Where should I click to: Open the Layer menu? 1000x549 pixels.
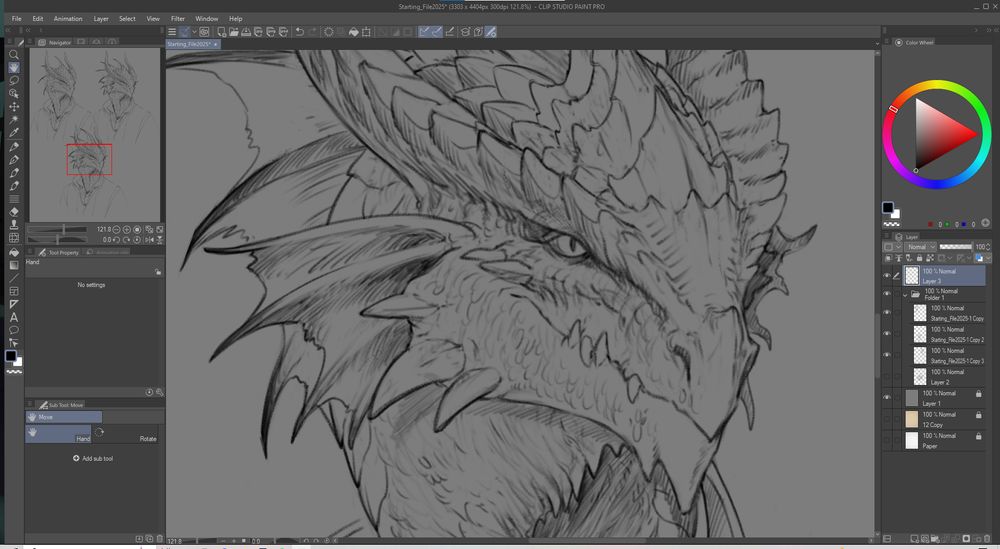(x=101, y=18)
